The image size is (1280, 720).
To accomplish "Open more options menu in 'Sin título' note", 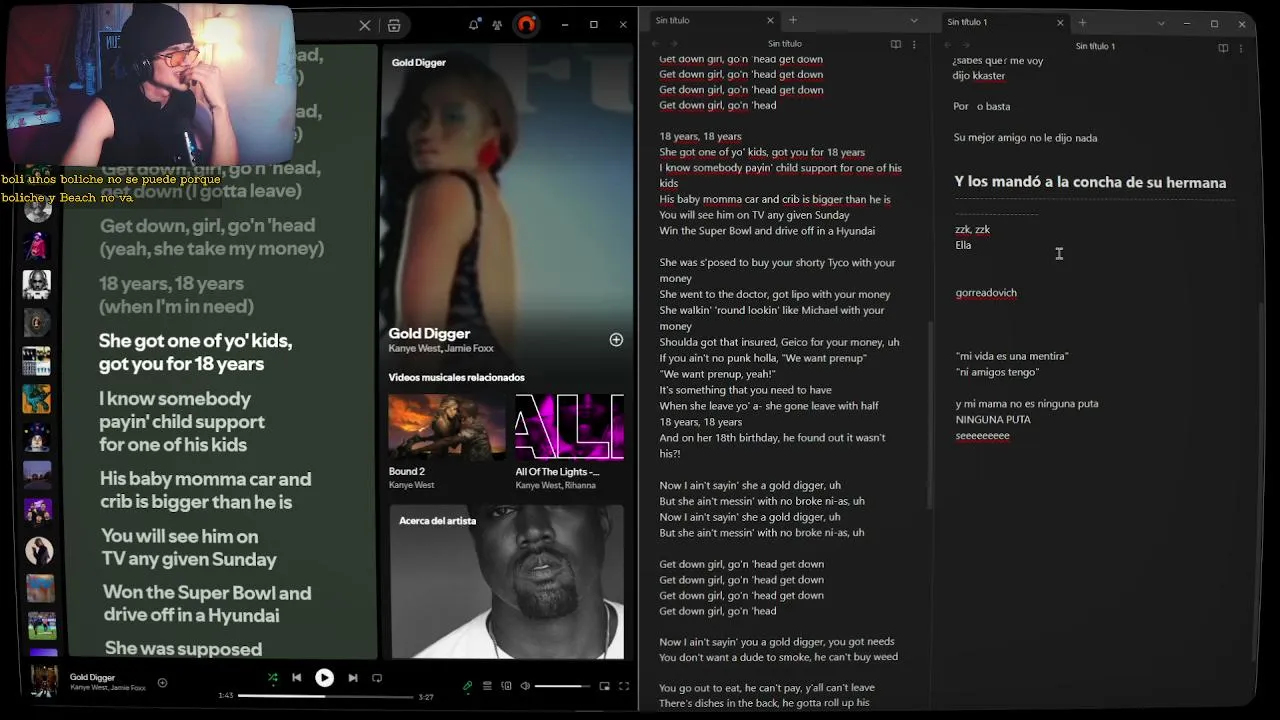I will (914, 44).
